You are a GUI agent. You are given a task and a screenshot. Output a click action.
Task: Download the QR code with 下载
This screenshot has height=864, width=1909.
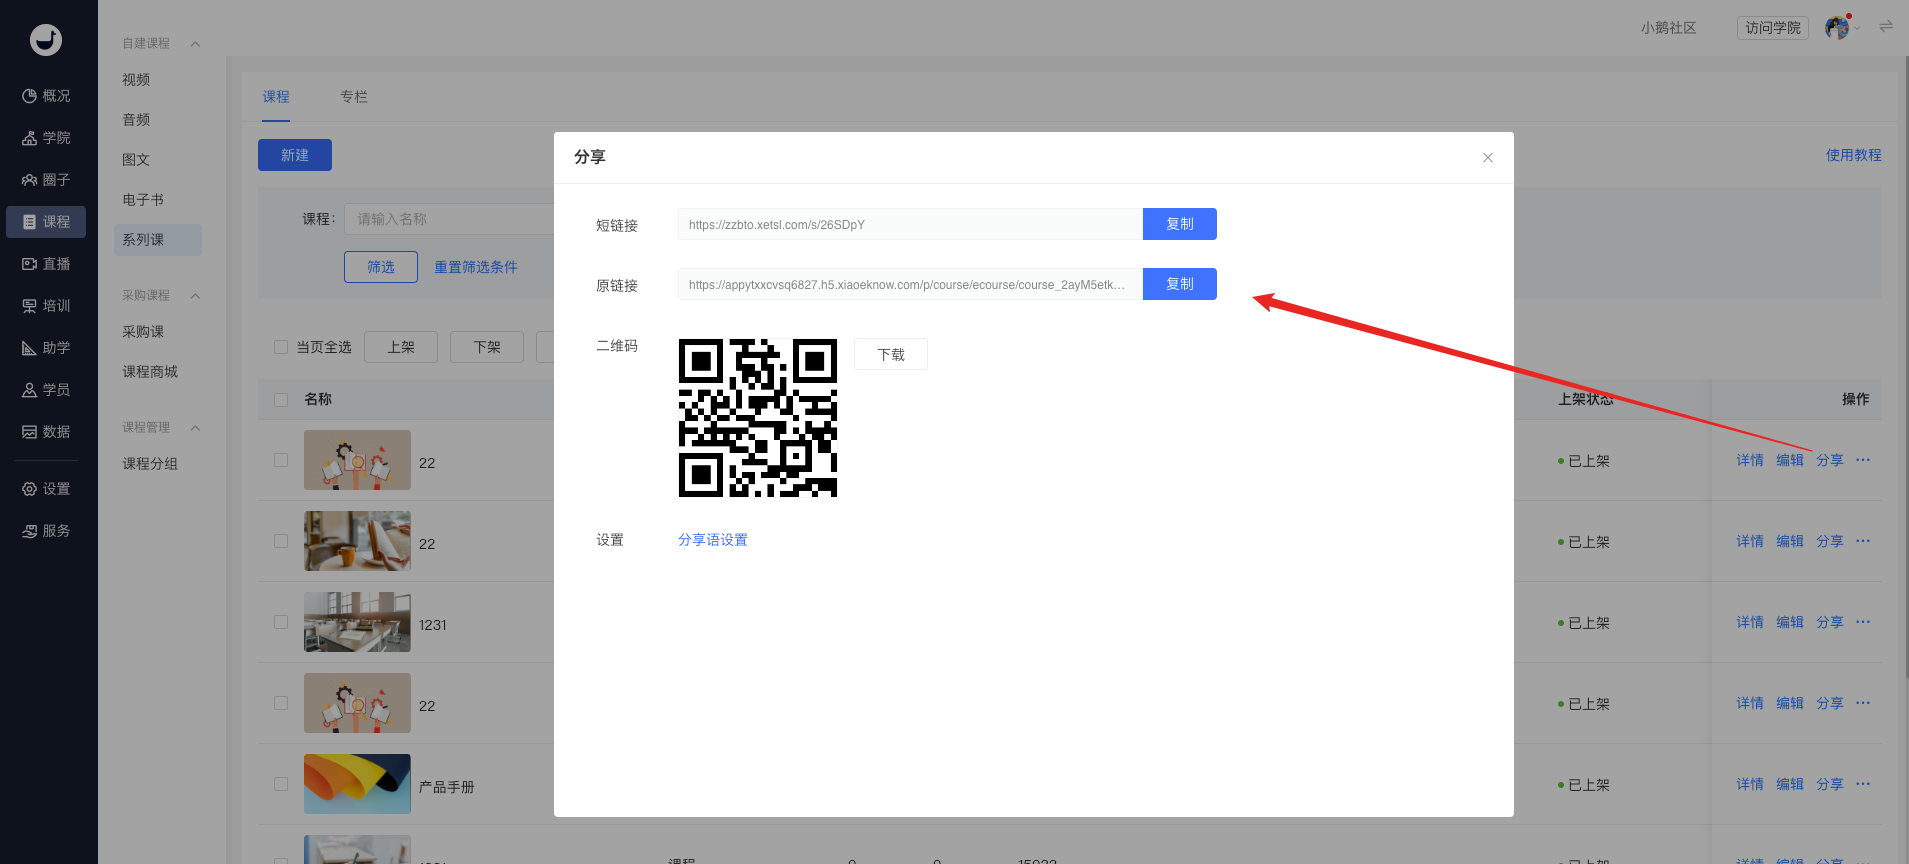(x=891, y=354)
